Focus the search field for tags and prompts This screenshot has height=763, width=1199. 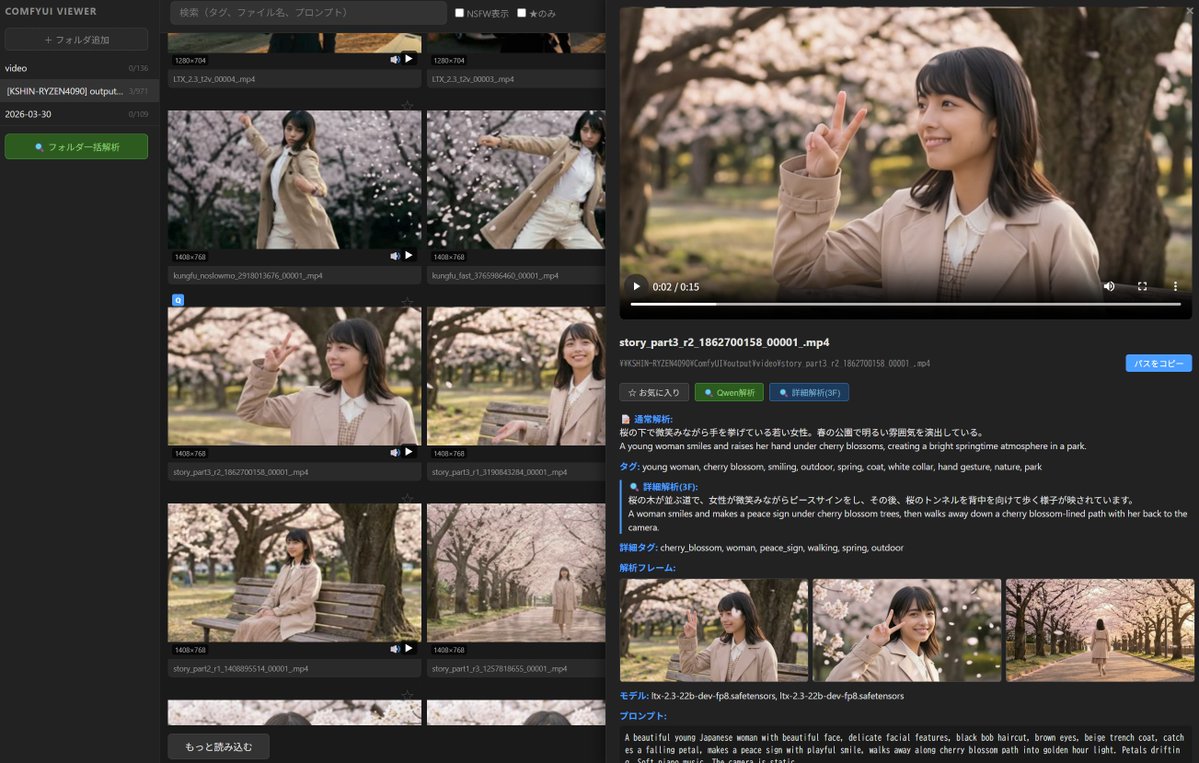pos(308,13)
